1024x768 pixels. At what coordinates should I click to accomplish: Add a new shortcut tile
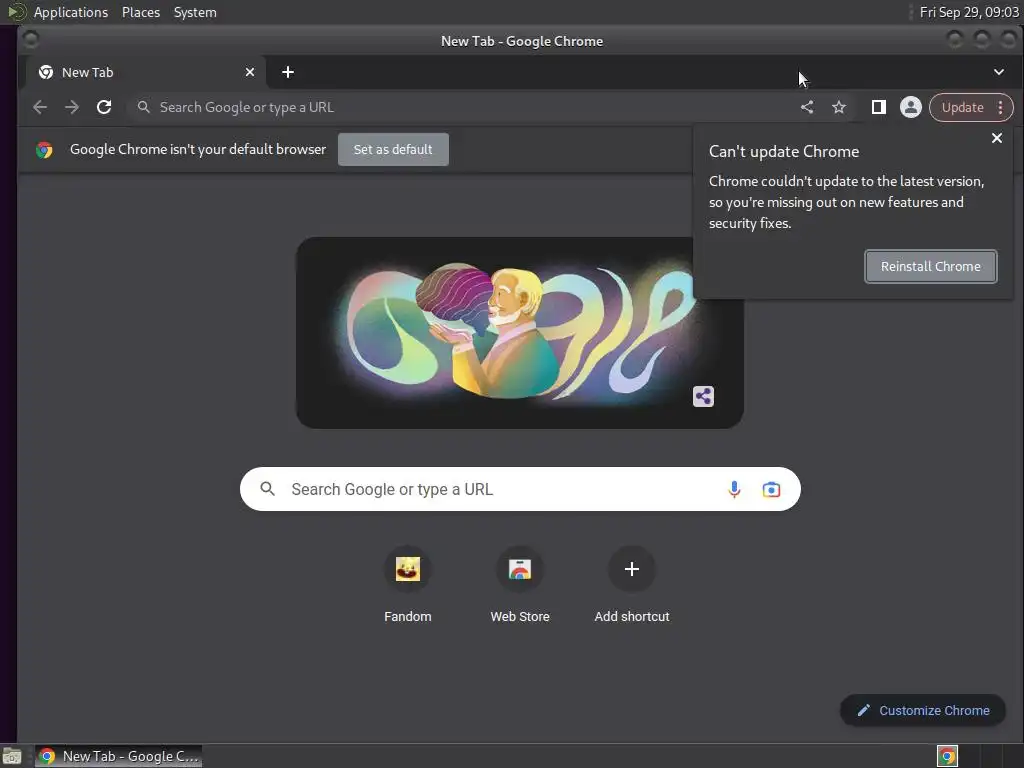(632, 584)
